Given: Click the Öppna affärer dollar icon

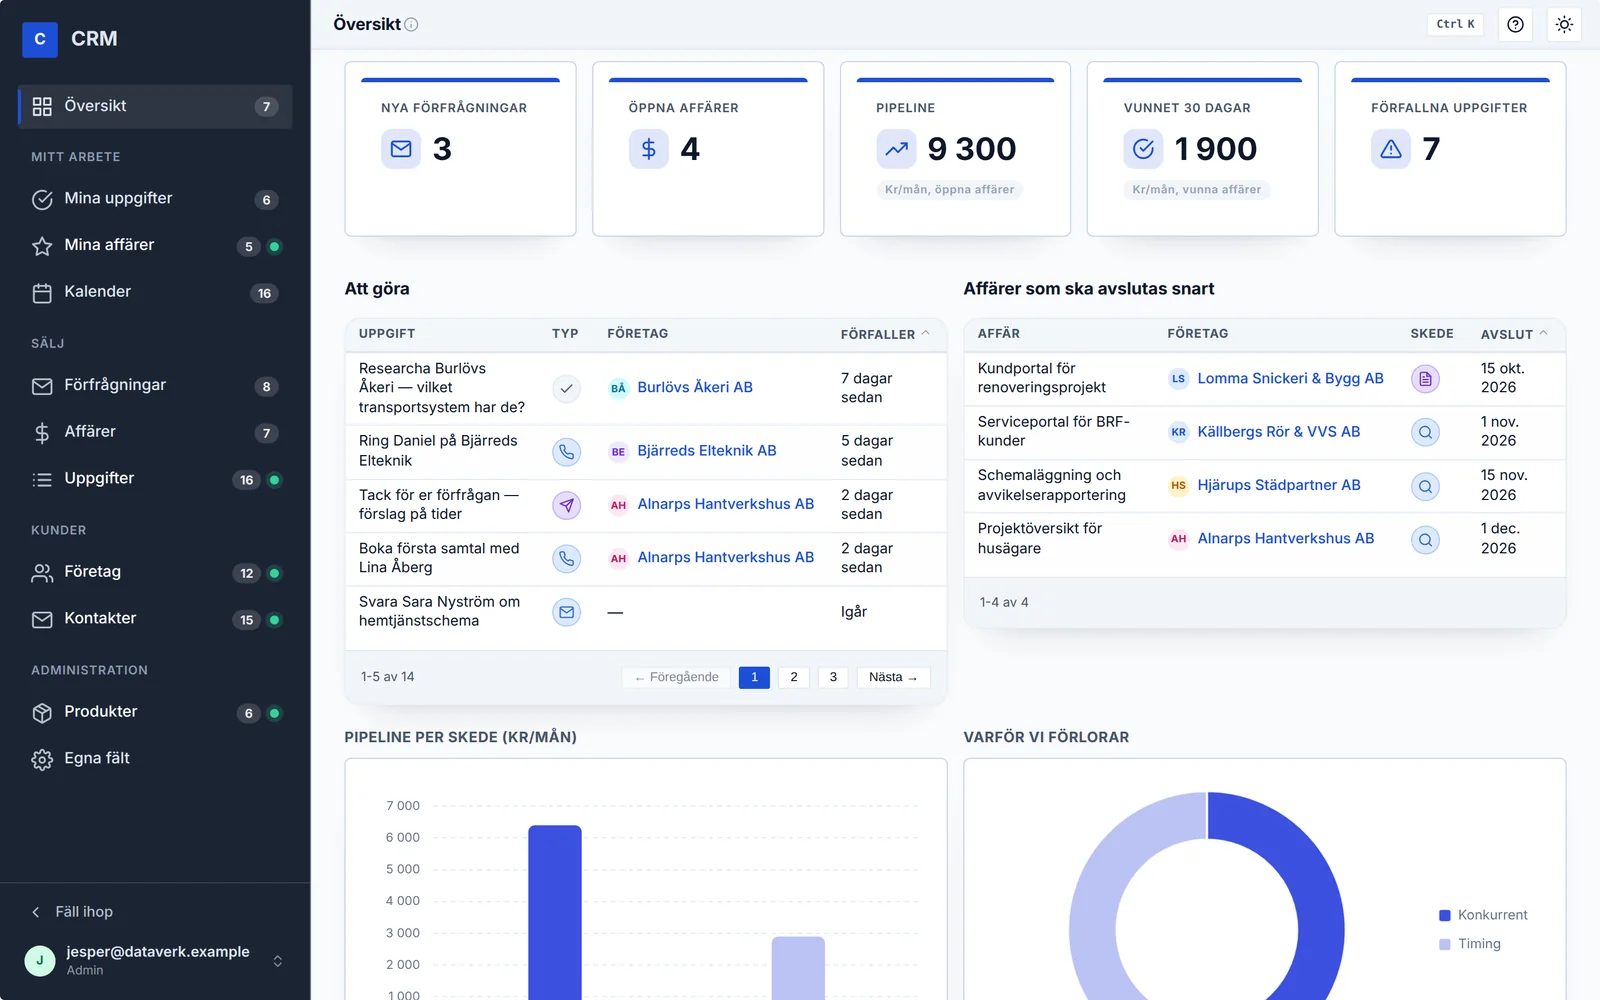Looking at the screenshot, I should click(x=648, y=149).
